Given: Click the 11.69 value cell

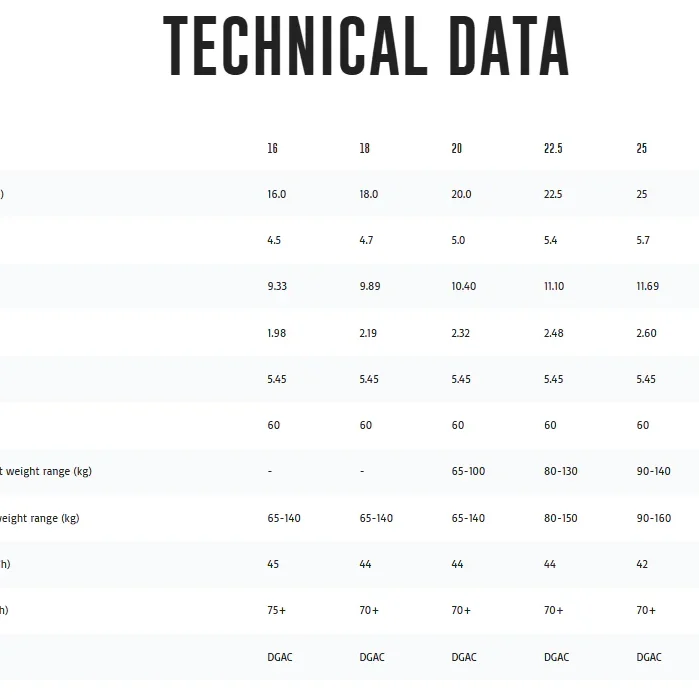Looking at the screenshot, I should point(648,286).
